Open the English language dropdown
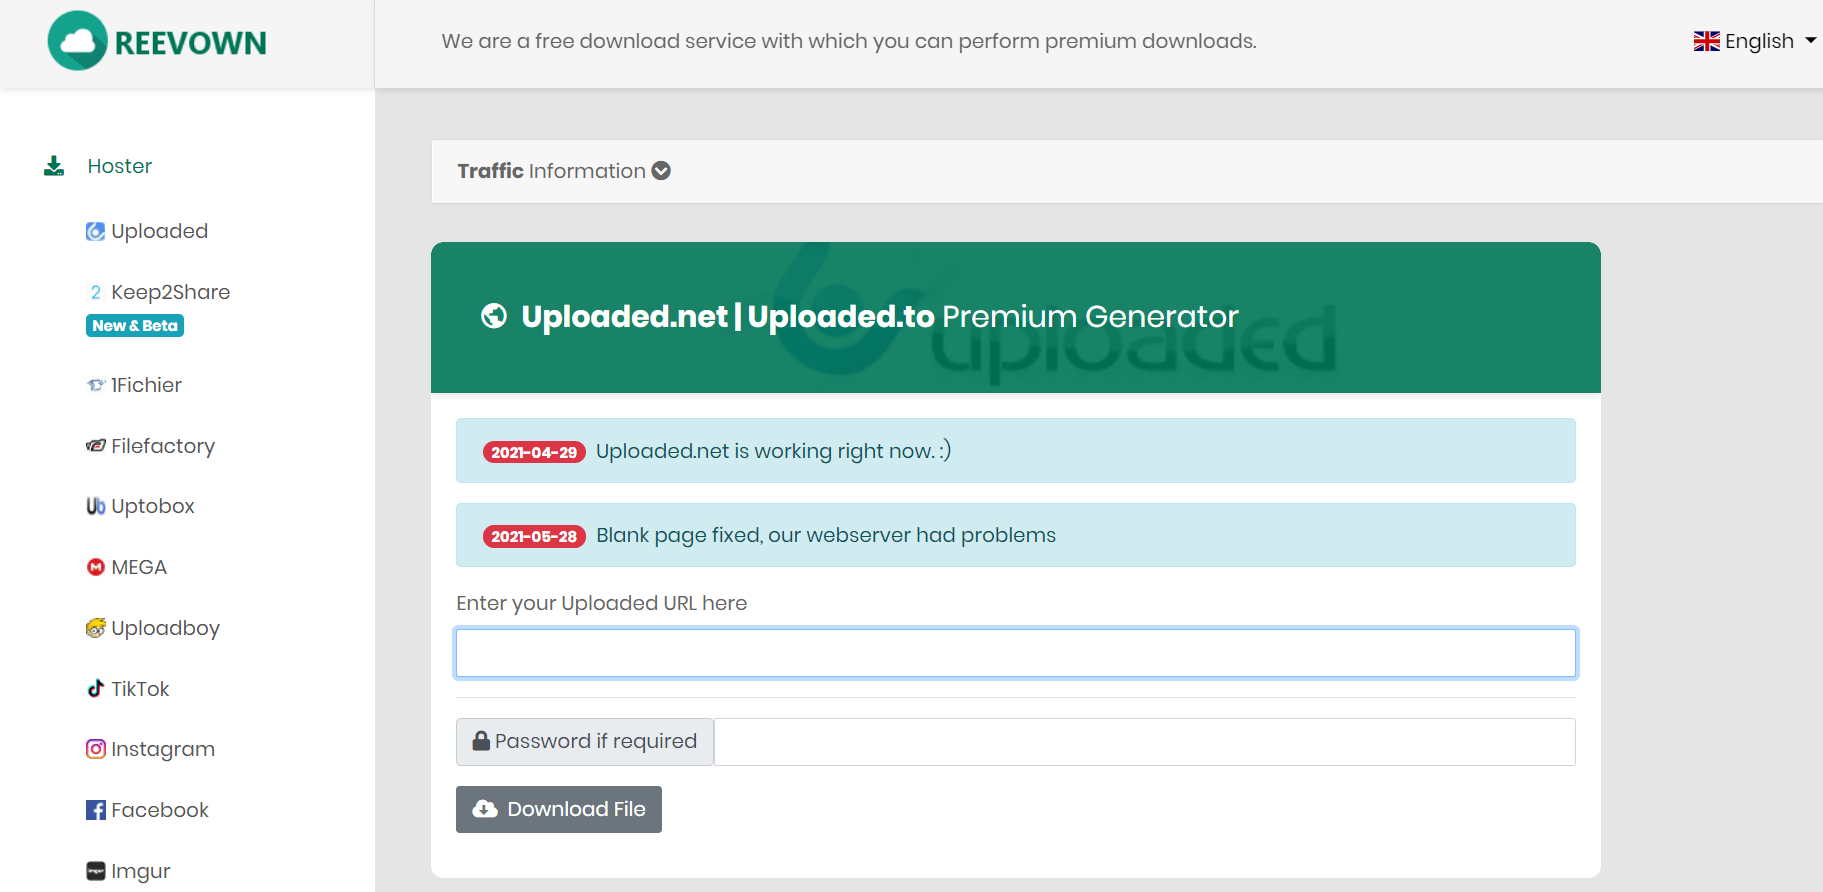 (x=1755, y=41)
